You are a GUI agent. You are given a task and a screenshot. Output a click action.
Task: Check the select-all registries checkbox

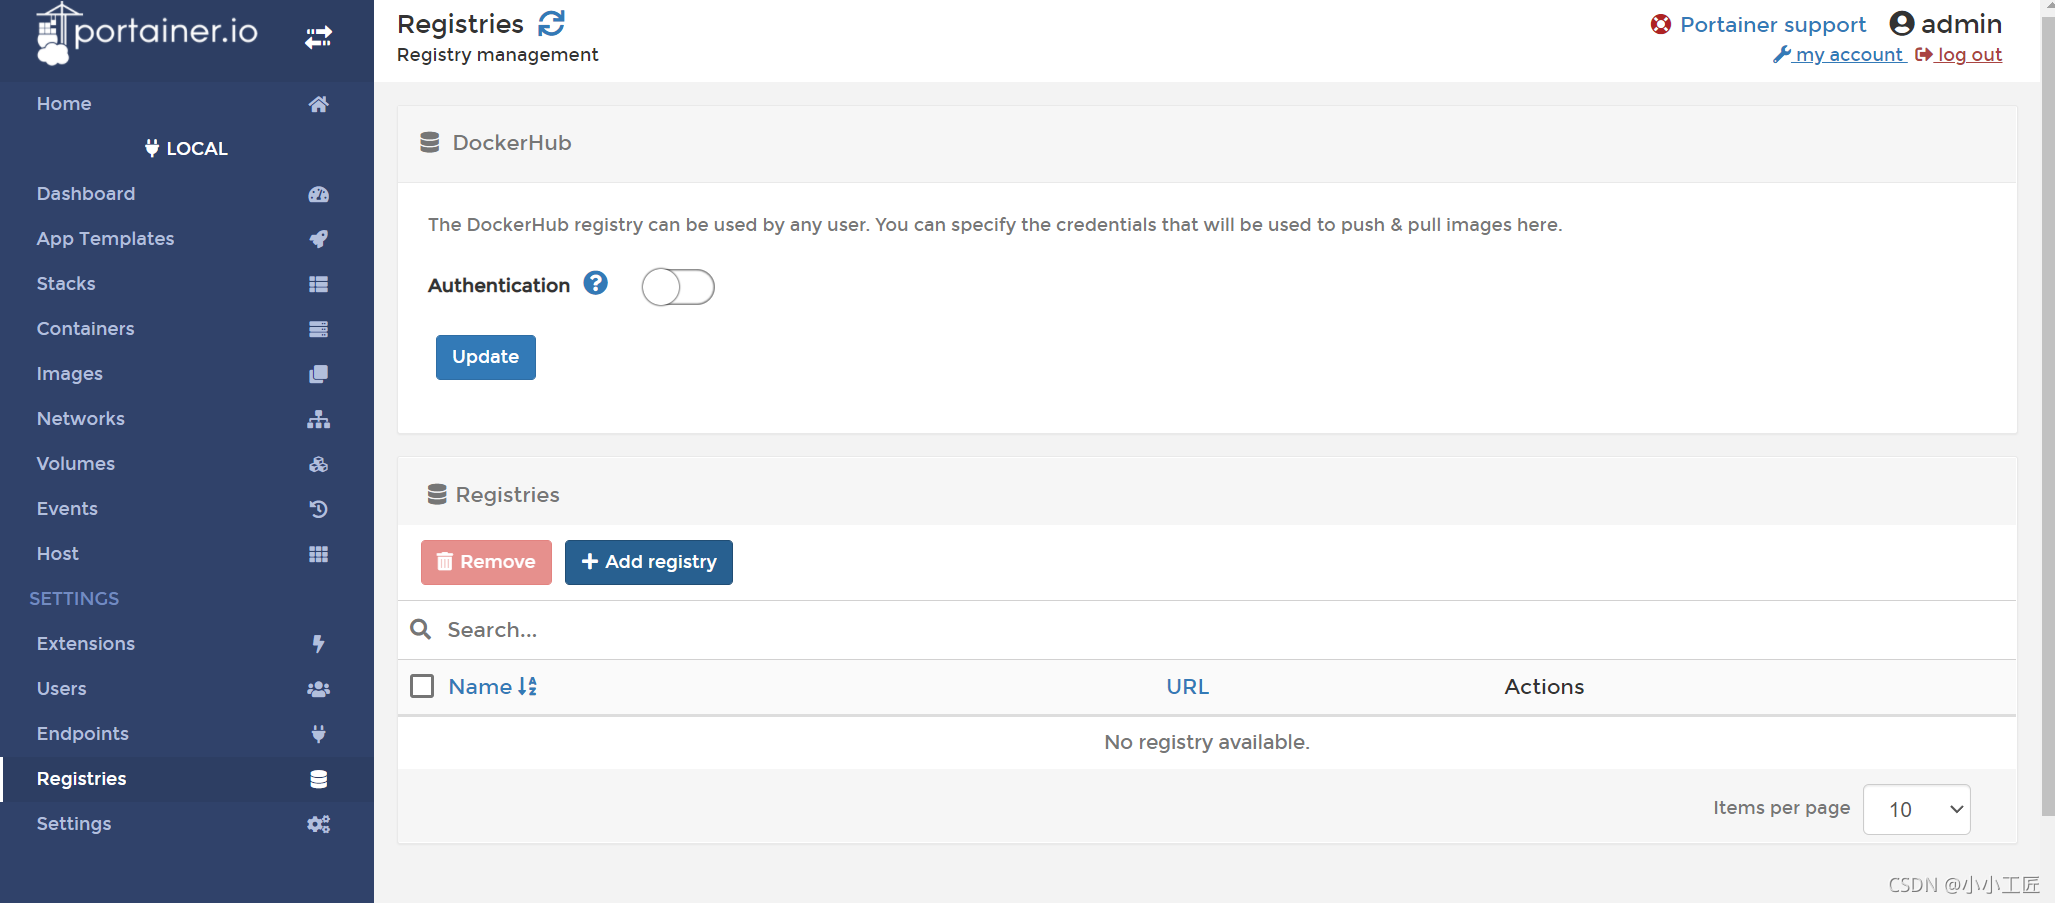422,686
